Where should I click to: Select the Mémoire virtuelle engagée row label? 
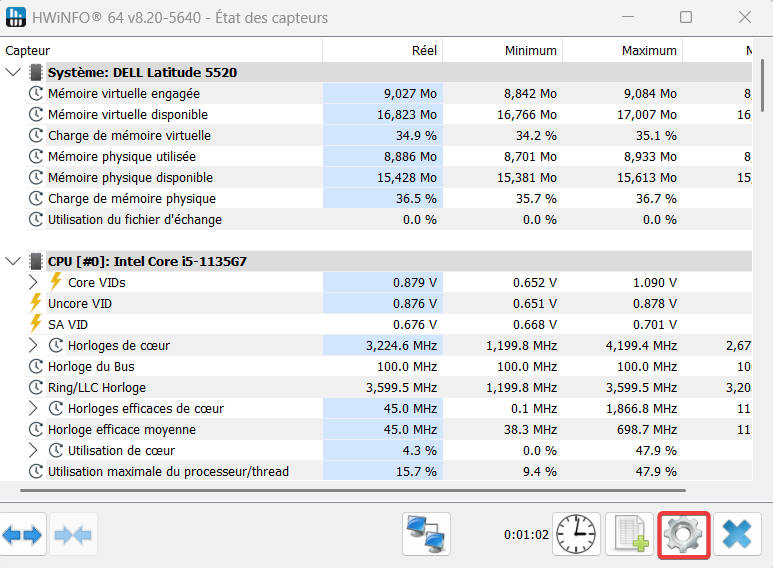(x=124, y=94)
